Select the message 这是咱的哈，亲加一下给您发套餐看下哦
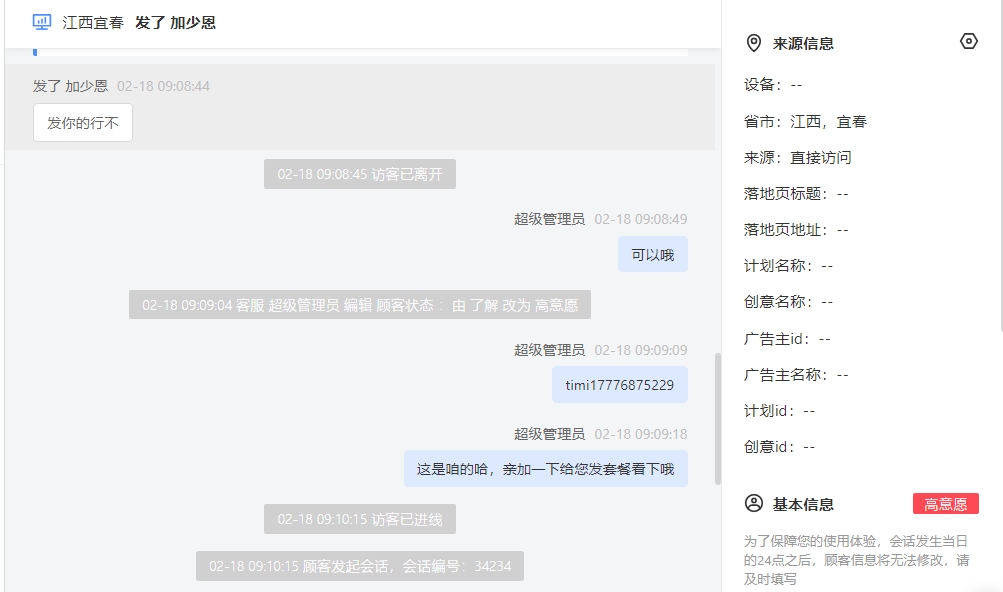1003x592 pixels. (546, 468)
